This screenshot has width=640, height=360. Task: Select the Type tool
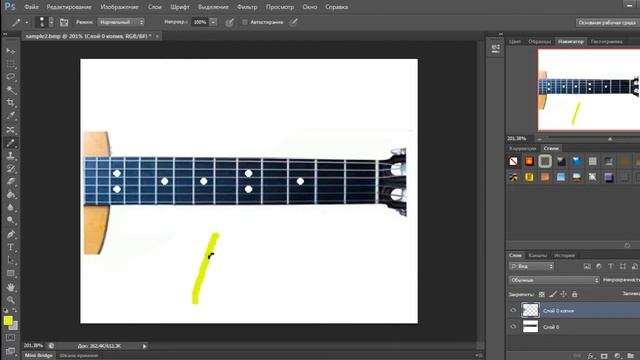11,247
